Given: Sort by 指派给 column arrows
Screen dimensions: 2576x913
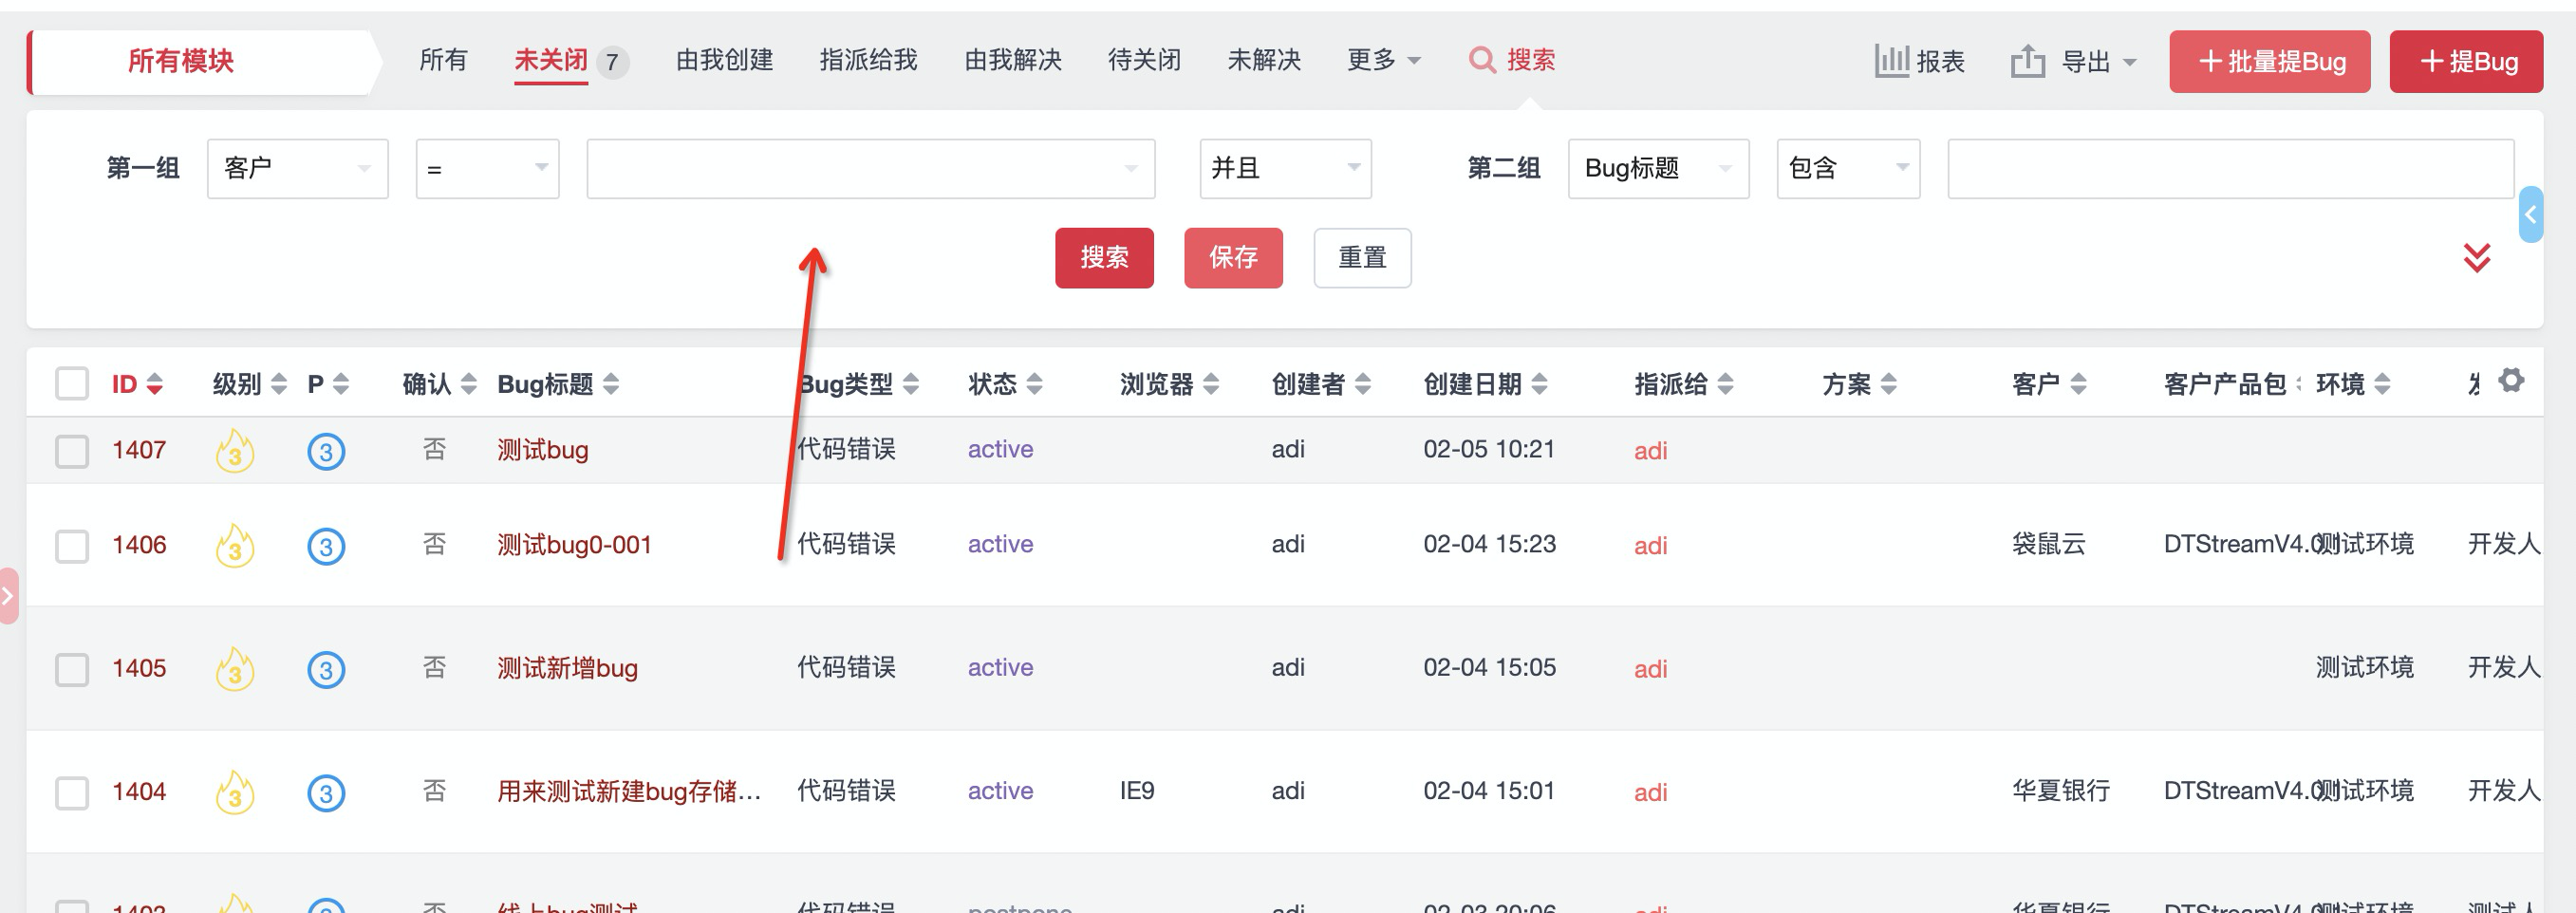Looking at the screenshot, I should (1725, 384).
